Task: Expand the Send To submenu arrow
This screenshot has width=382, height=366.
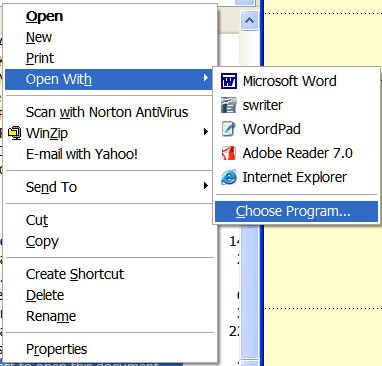Action: (206, 186)
